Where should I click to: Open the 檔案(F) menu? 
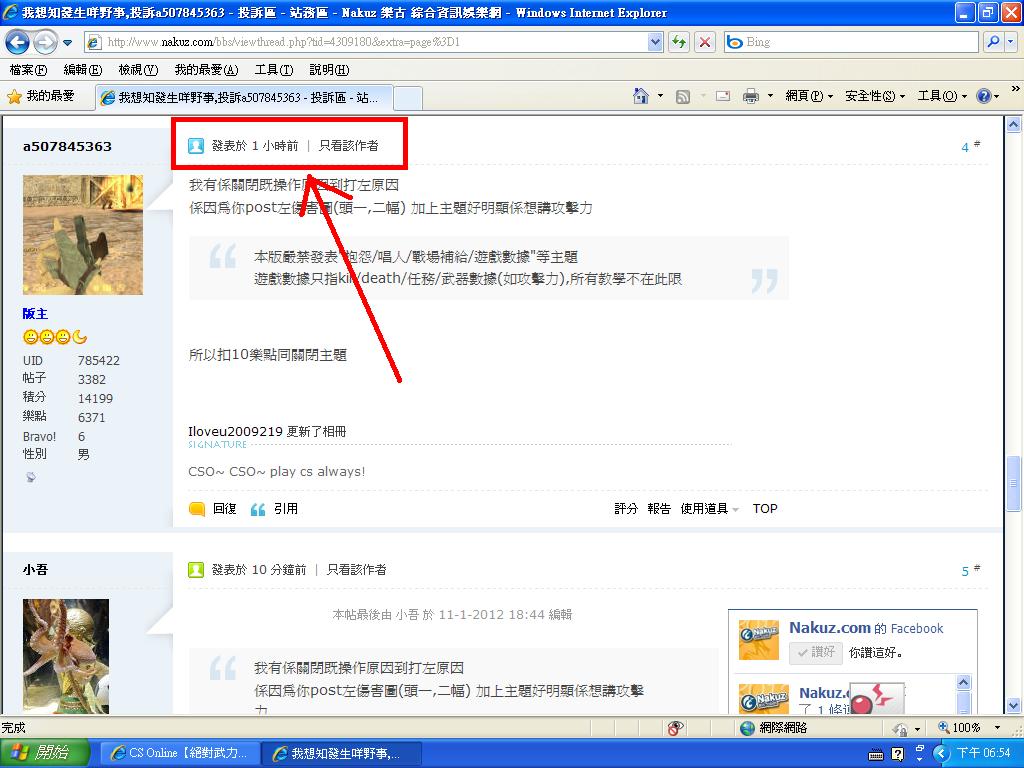pos(28,70)
